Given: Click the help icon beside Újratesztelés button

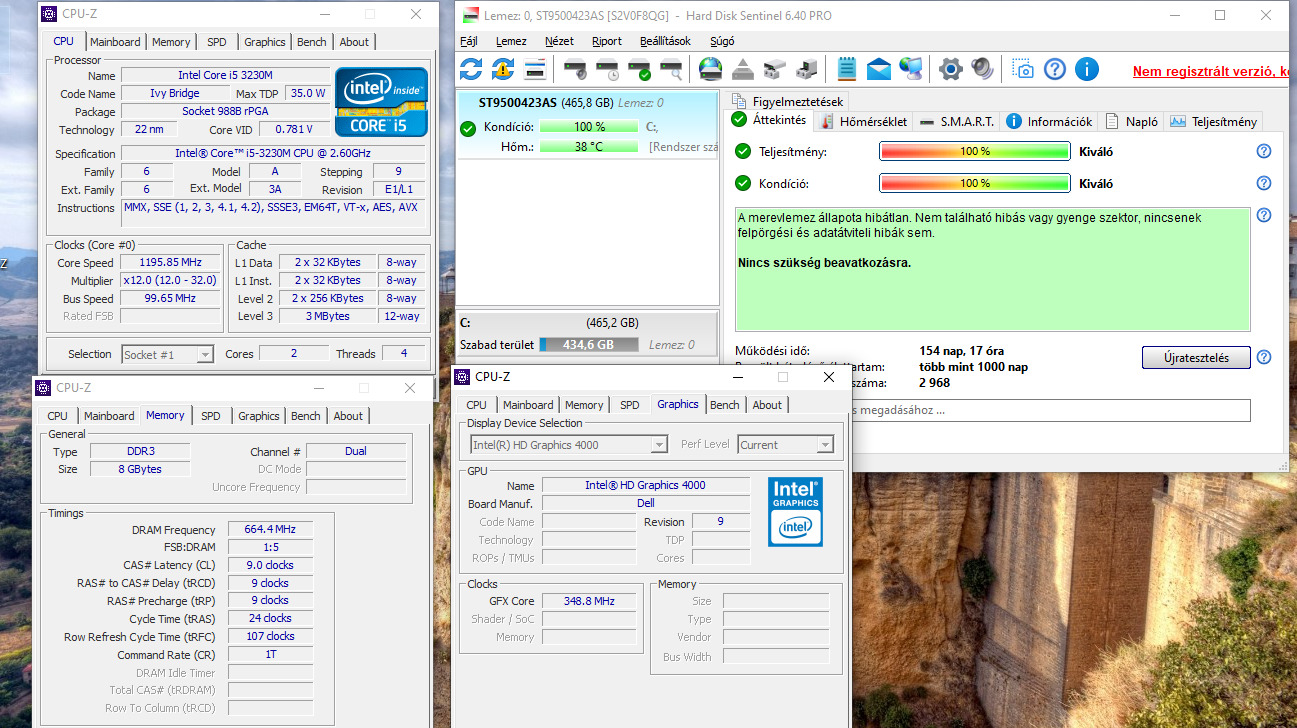Looking at the screenshot, I should point(1264,357).
